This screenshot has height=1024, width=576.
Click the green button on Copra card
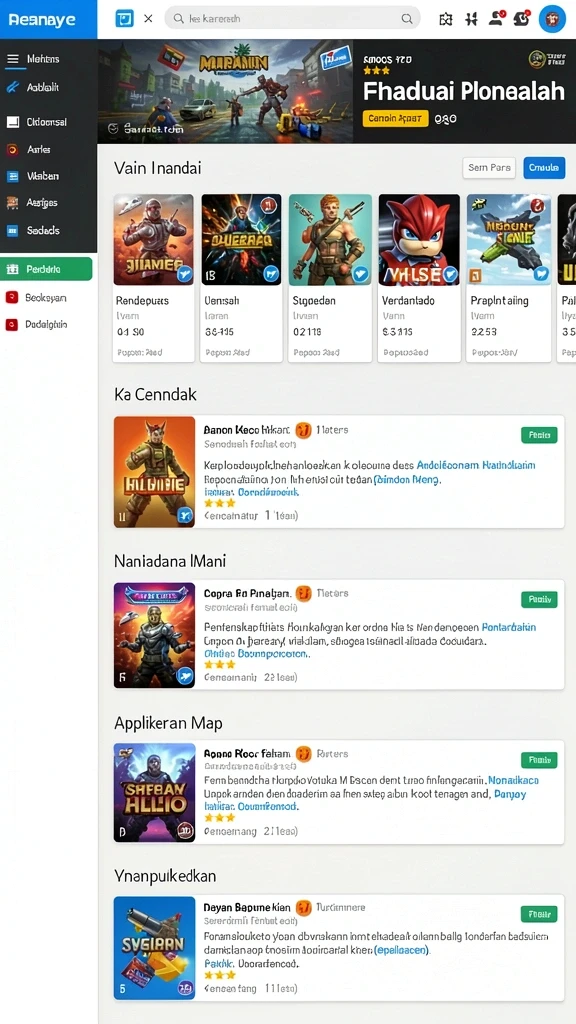(539, 599)
